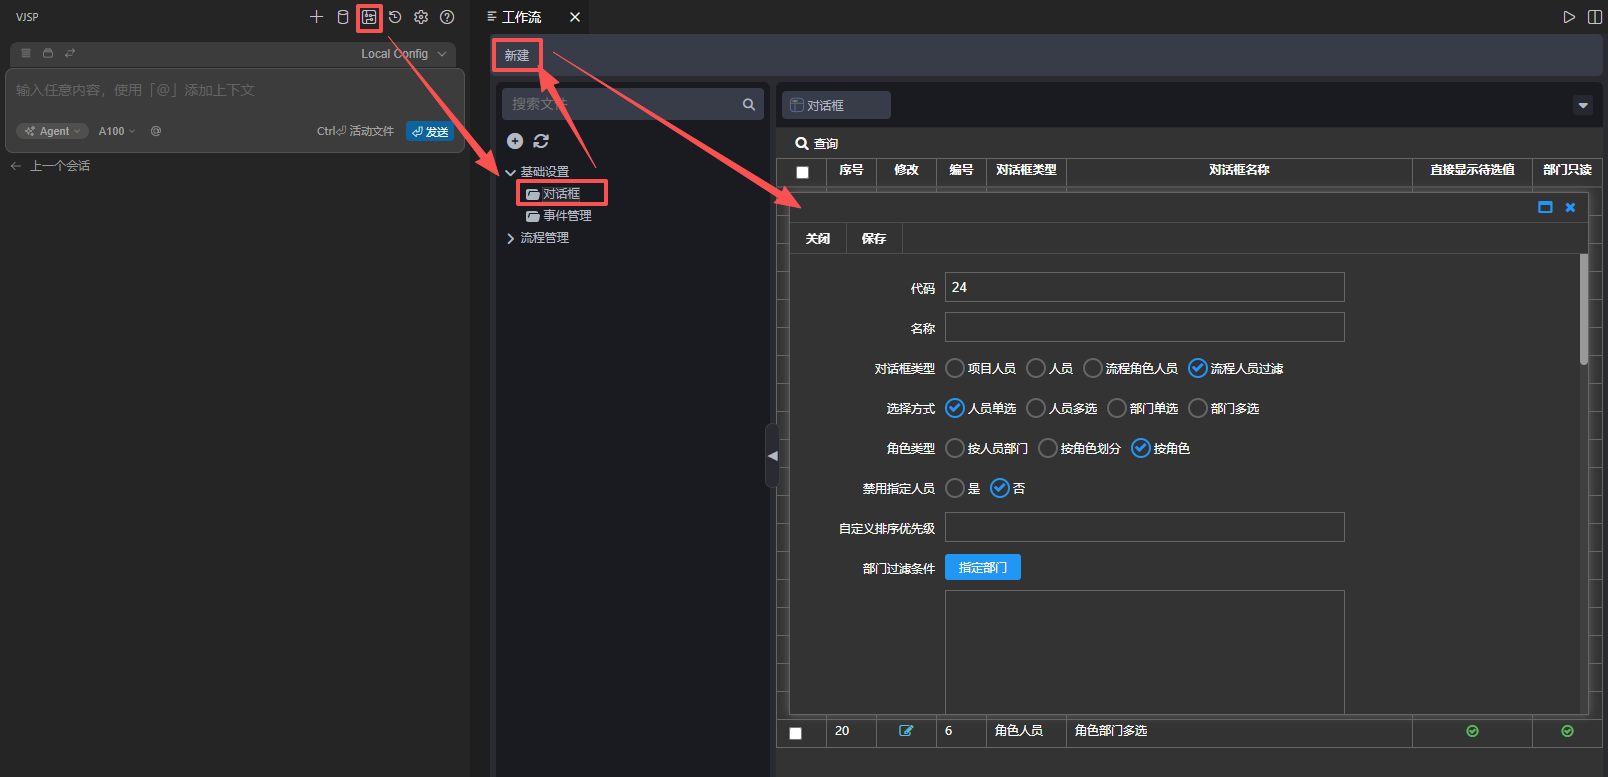This screenshot has width=1608, height=777.
Task: Open the help question mark icon
Action: [447, 17]
